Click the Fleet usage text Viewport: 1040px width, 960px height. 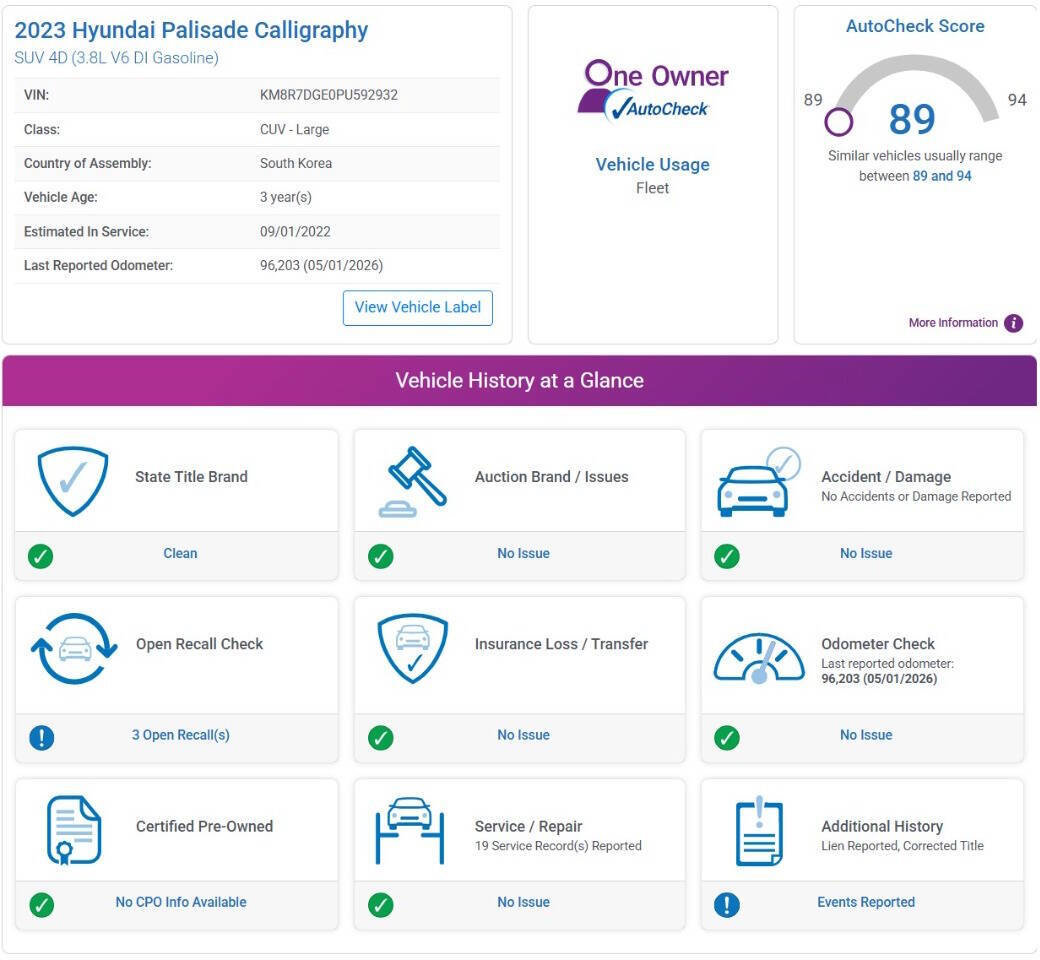click(x=653, y=188)
